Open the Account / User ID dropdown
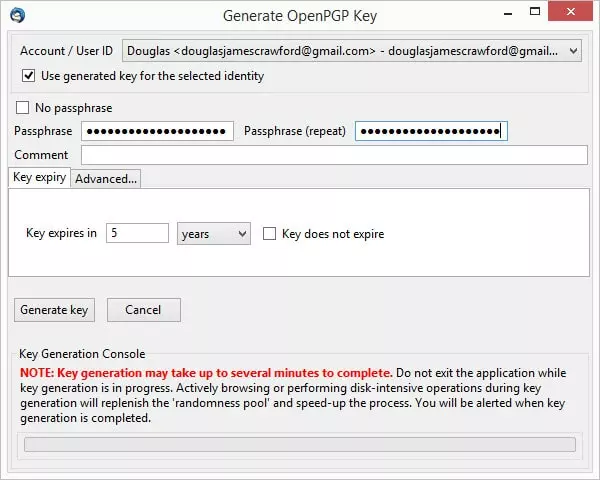600x480 pixels. point(572,50)
